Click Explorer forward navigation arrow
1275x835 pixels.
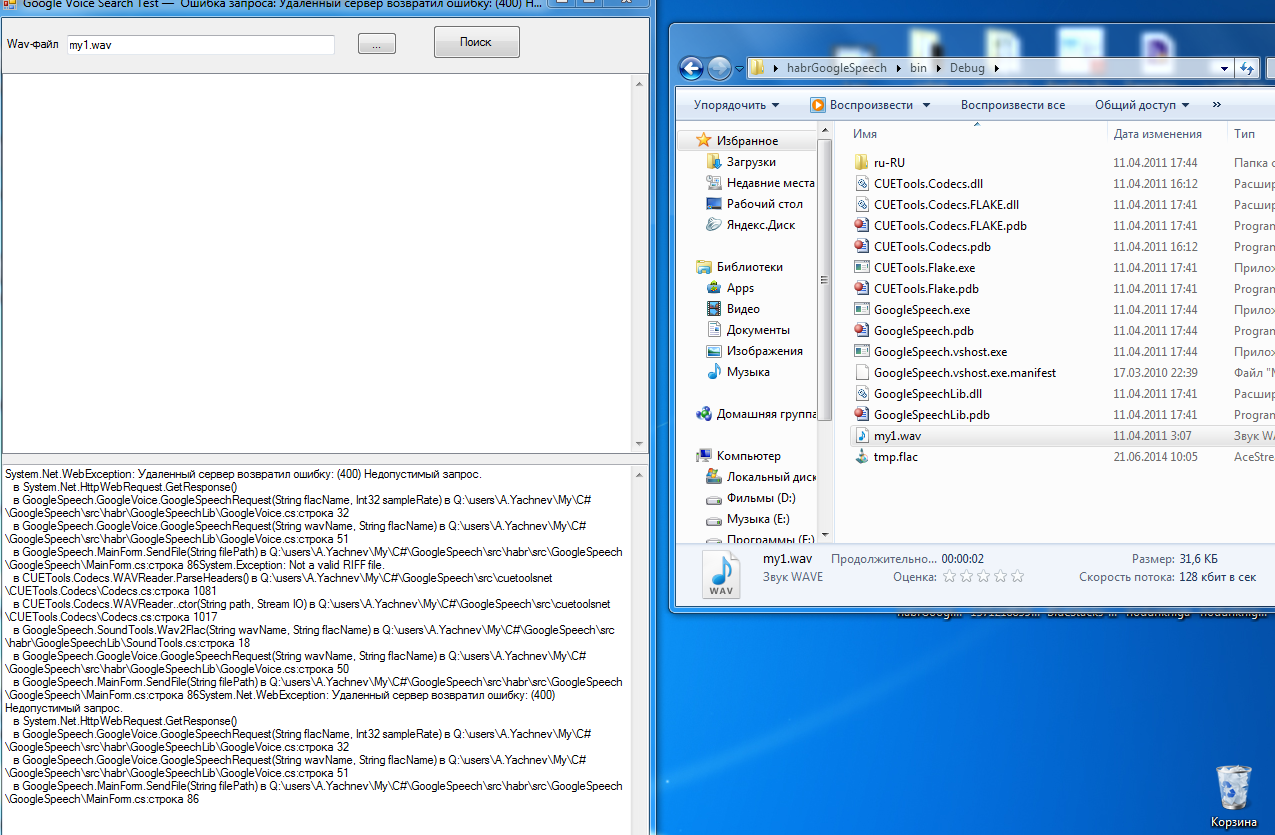pos(719,68)
